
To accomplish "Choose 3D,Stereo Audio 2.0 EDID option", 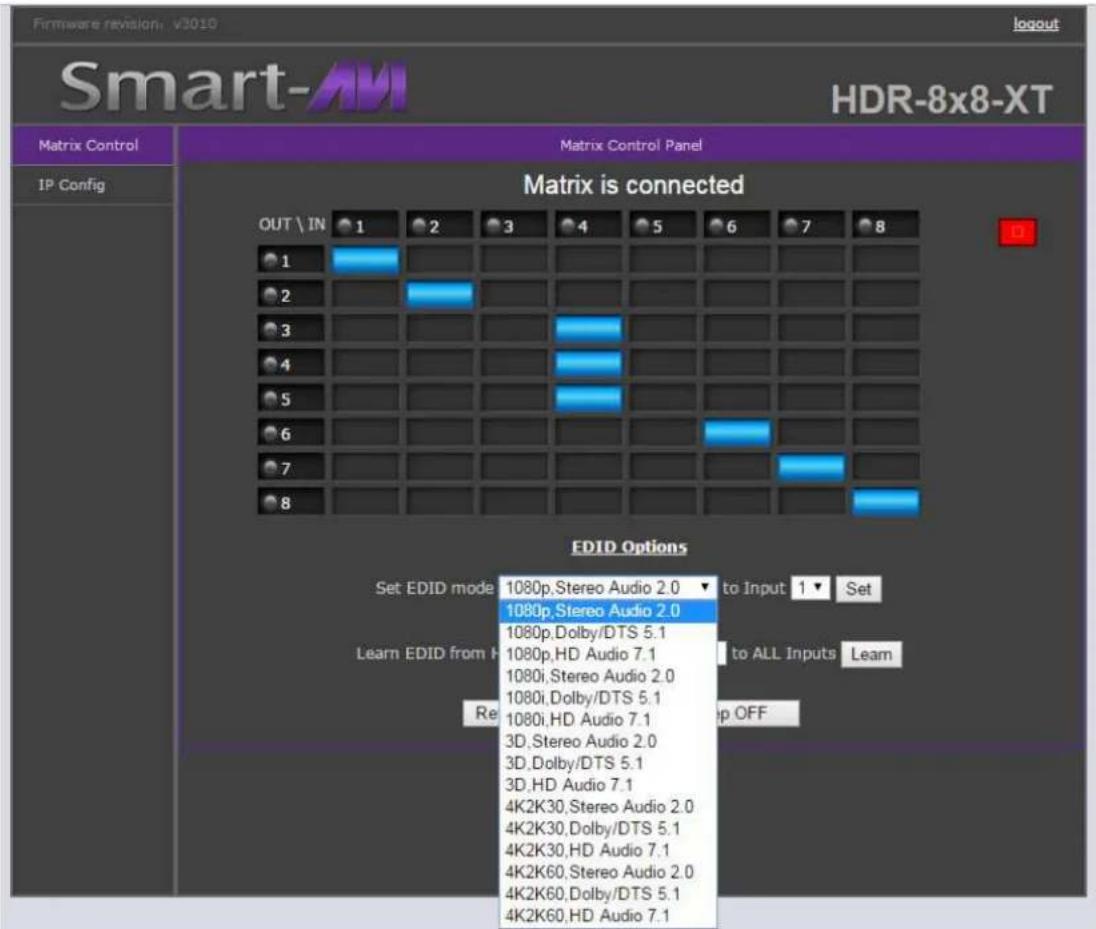I will tap(607, 741).
